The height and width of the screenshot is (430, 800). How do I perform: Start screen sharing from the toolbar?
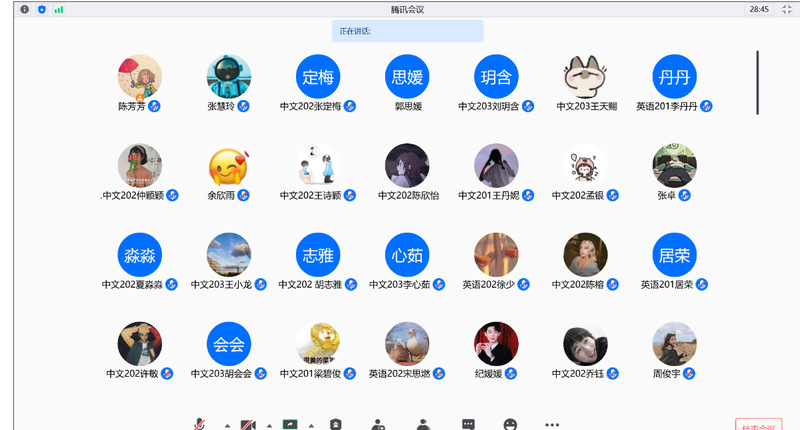click(290, 424)
